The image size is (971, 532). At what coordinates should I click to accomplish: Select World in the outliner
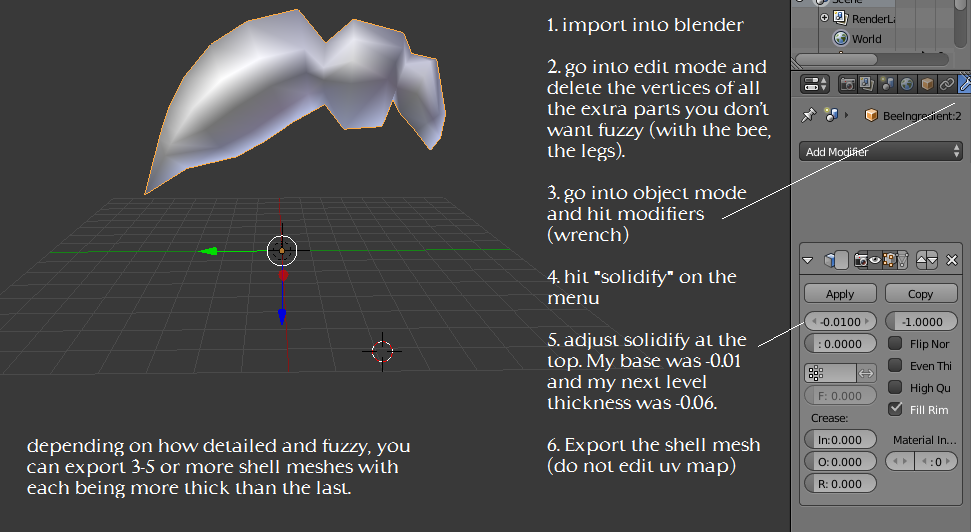tap(866, 39)
